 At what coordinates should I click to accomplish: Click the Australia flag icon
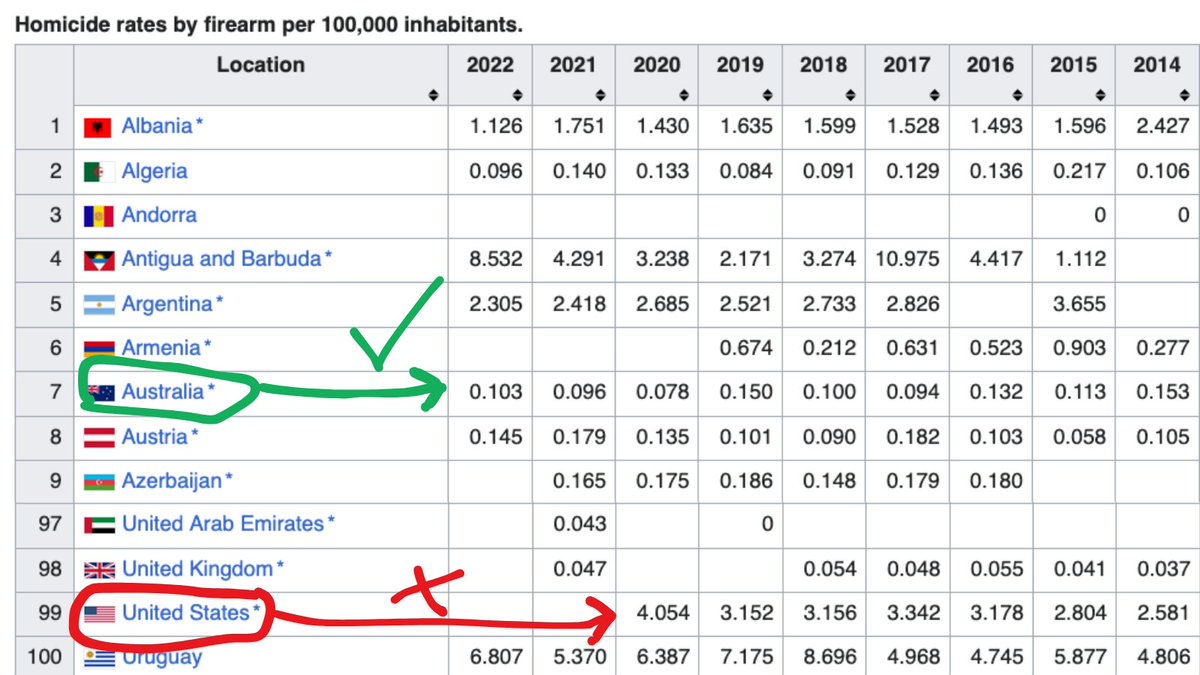[98, 392]
